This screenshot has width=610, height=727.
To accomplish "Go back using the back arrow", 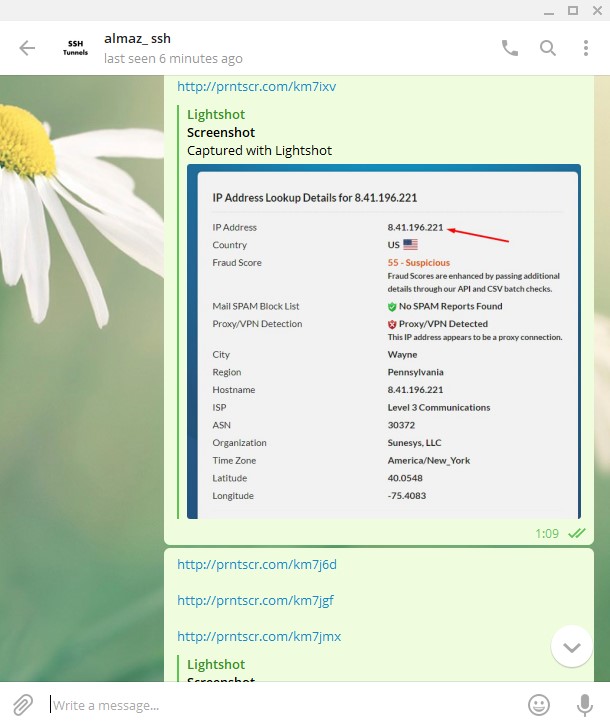I will pos(27,48).
